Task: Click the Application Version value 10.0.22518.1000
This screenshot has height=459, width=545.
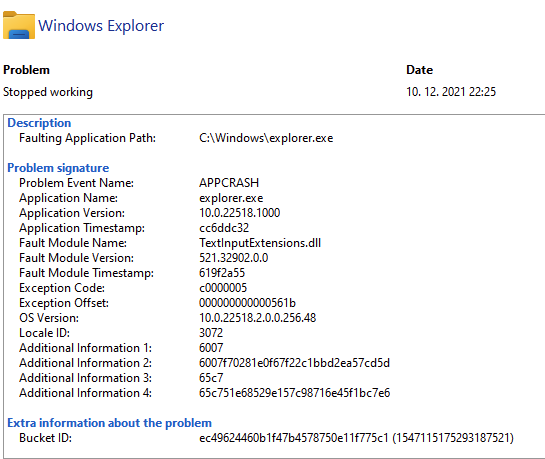Action: 239,213
